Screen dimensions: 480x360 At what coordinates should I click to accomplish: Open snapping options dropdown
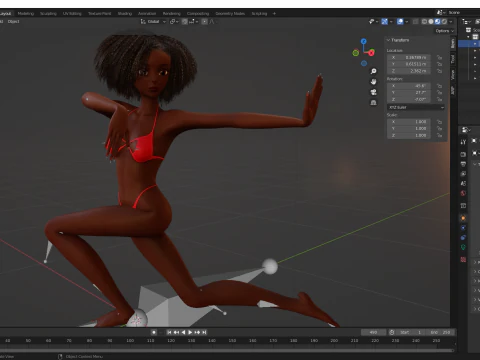tap(193, 21)
